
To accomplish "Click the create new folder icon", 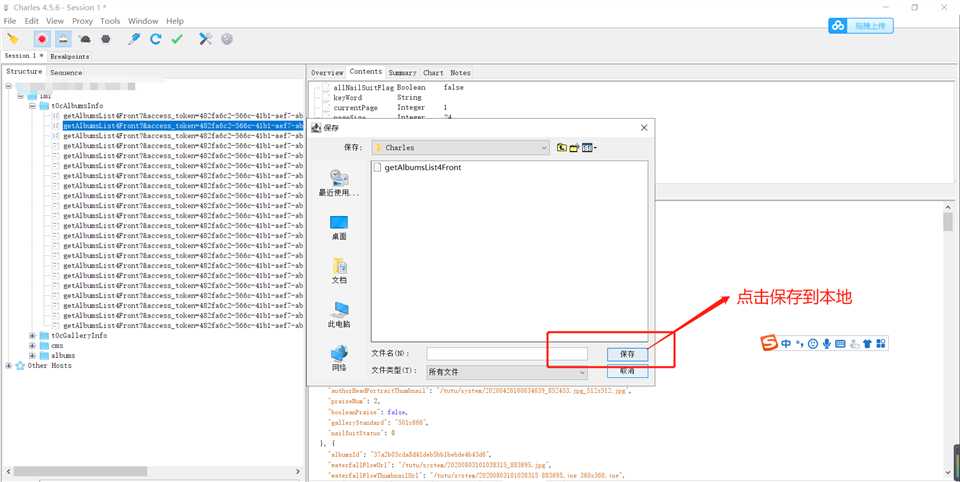I will 574,148.
